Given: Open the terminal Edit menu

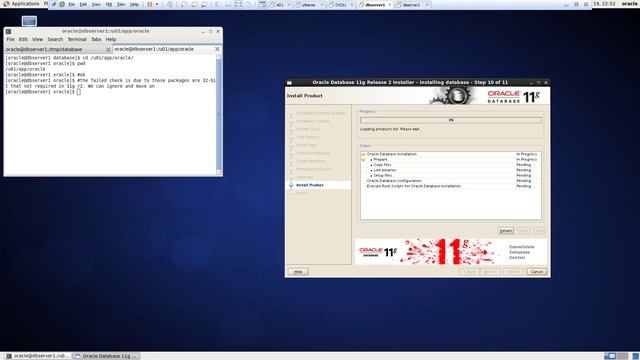Looking at the screenshot, I should 23,40.
